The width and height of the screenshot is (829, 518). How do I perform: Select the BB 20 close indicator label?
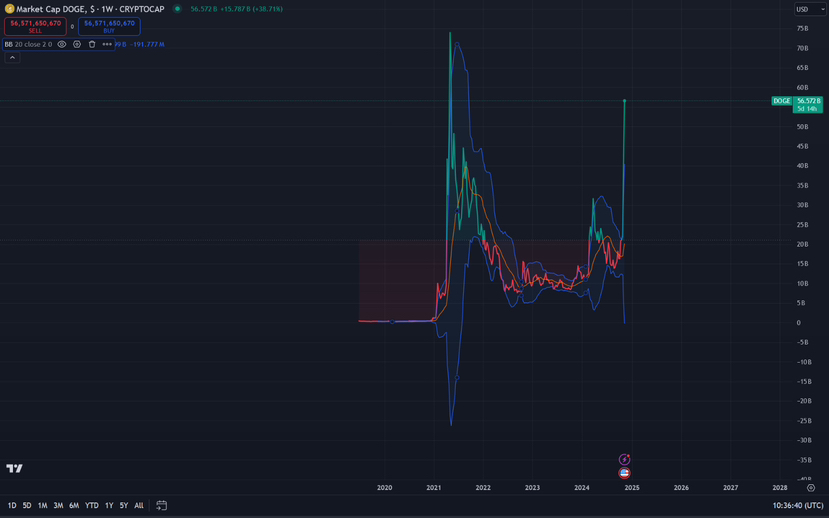click(29, 44)
